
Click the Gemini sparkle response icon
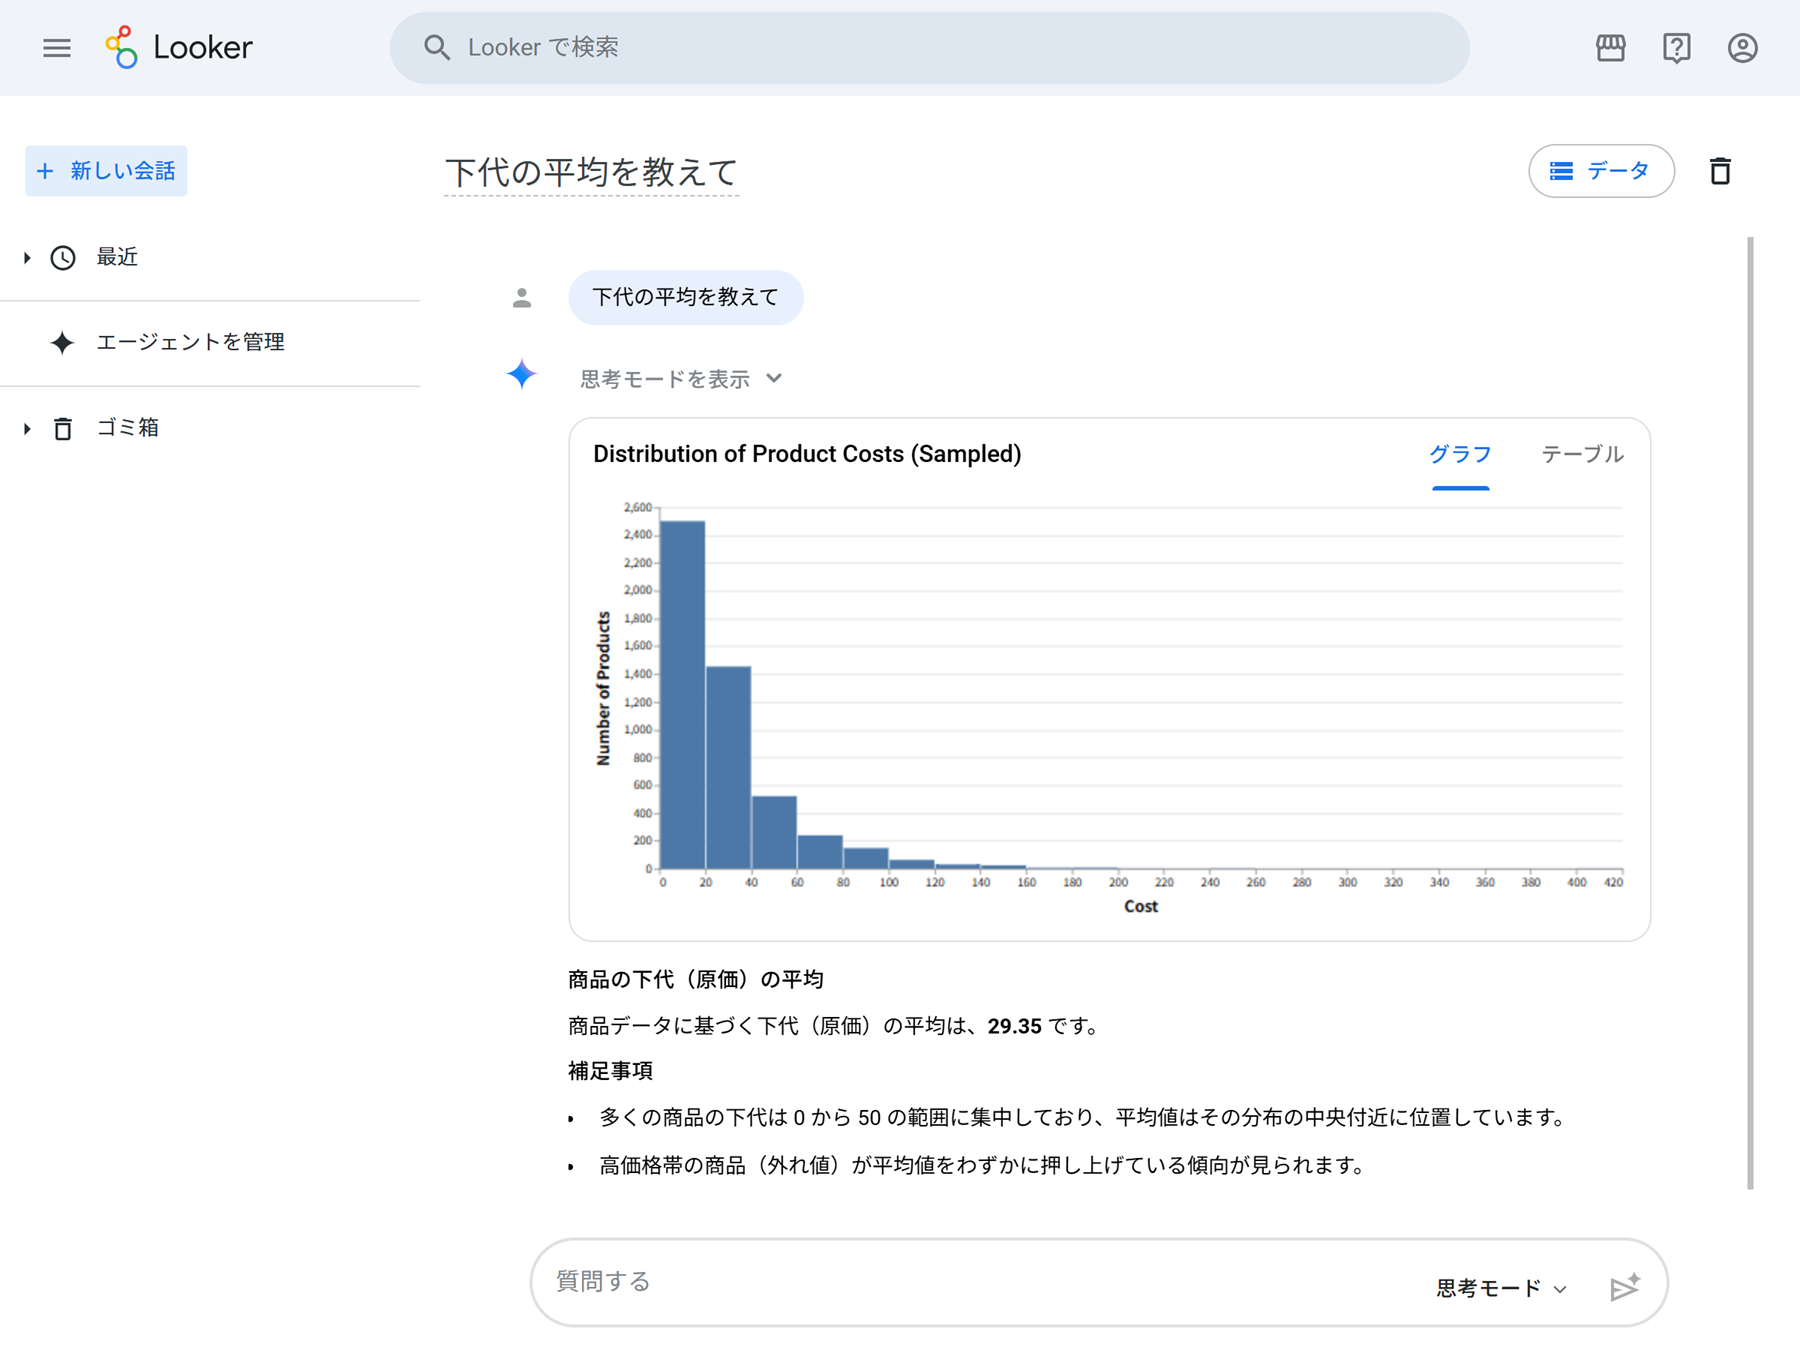tap(521, 374)
